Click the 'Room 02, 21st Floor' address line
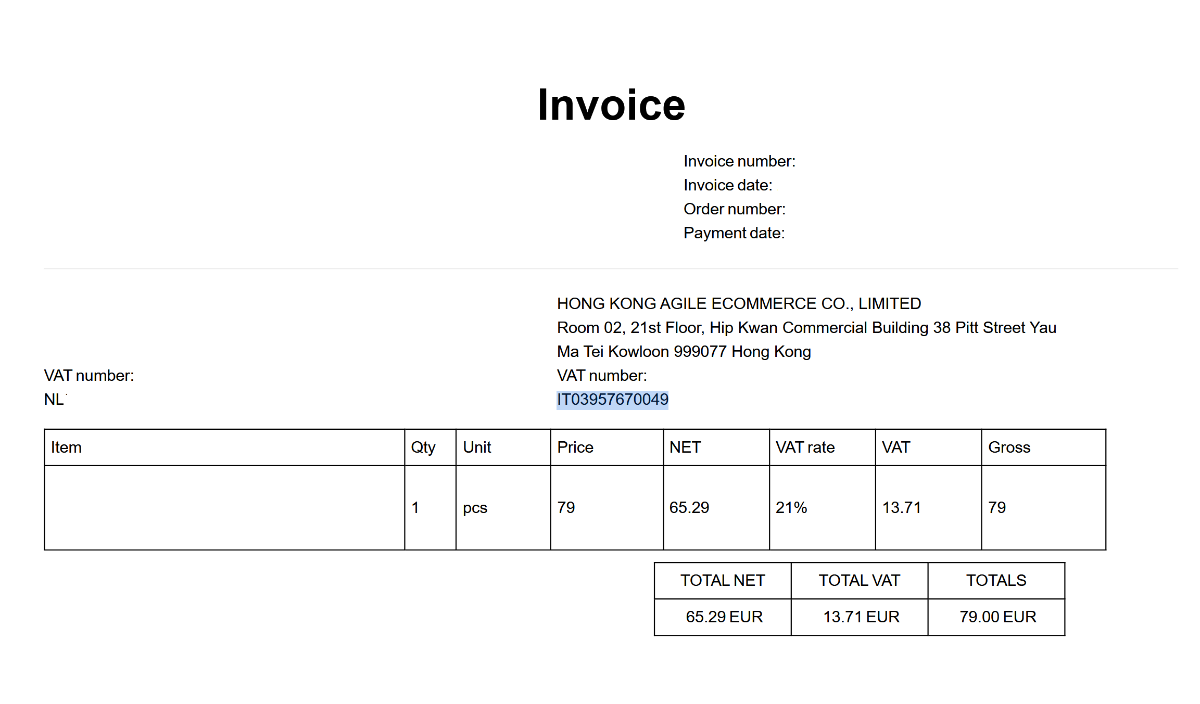Screen dimensions: 1200x704 click(807, 328)
